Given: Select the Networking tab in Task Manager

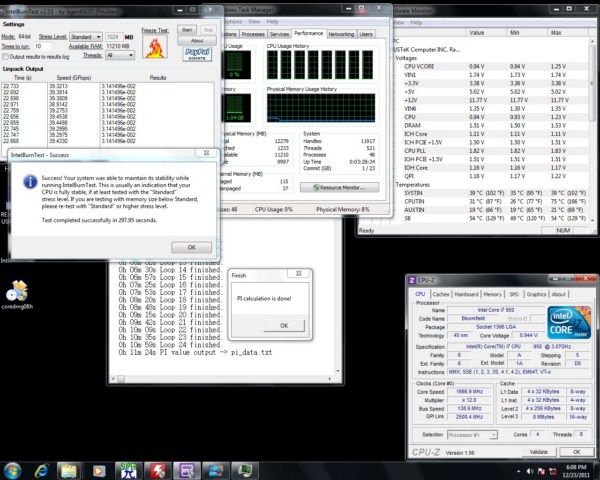Looking at the screenshot, I should pyautogui.click(x=341, y=34).
